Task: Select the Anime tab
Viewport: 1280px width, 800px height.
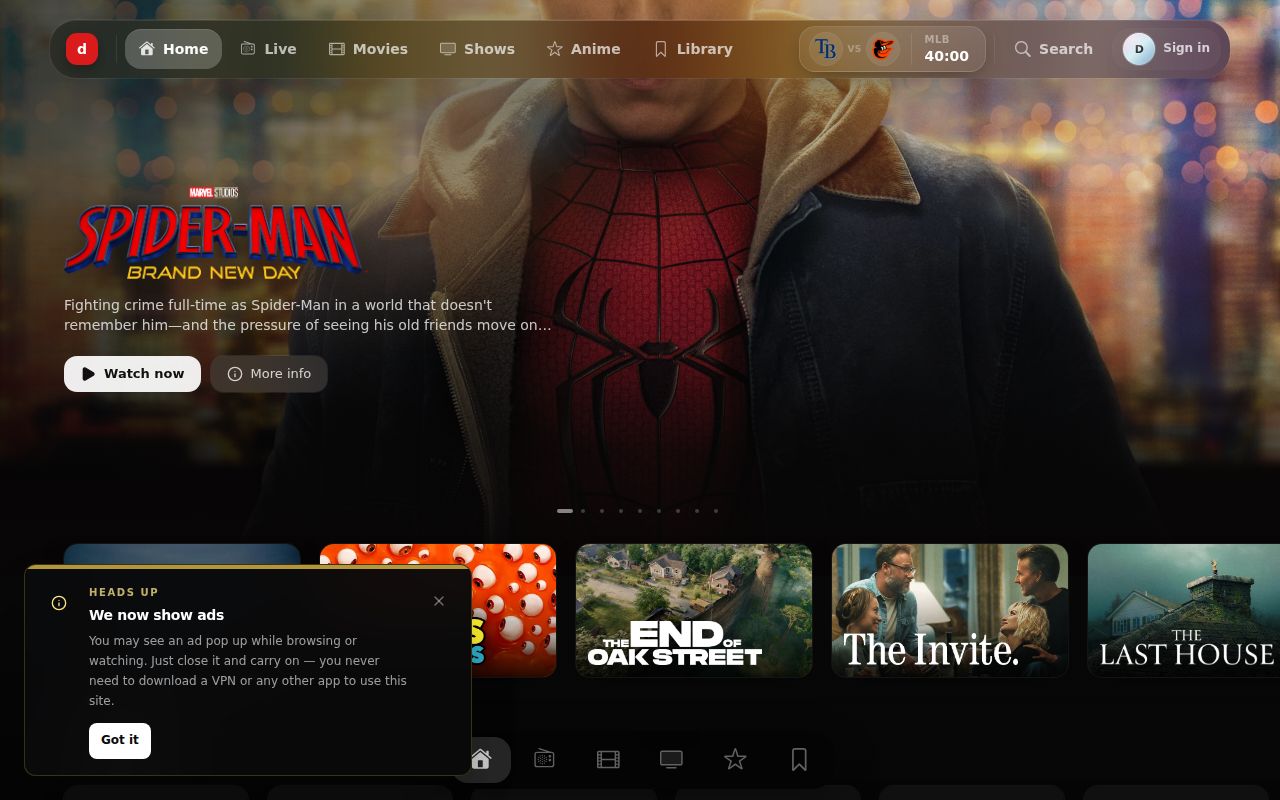Action: pos(583,49)
